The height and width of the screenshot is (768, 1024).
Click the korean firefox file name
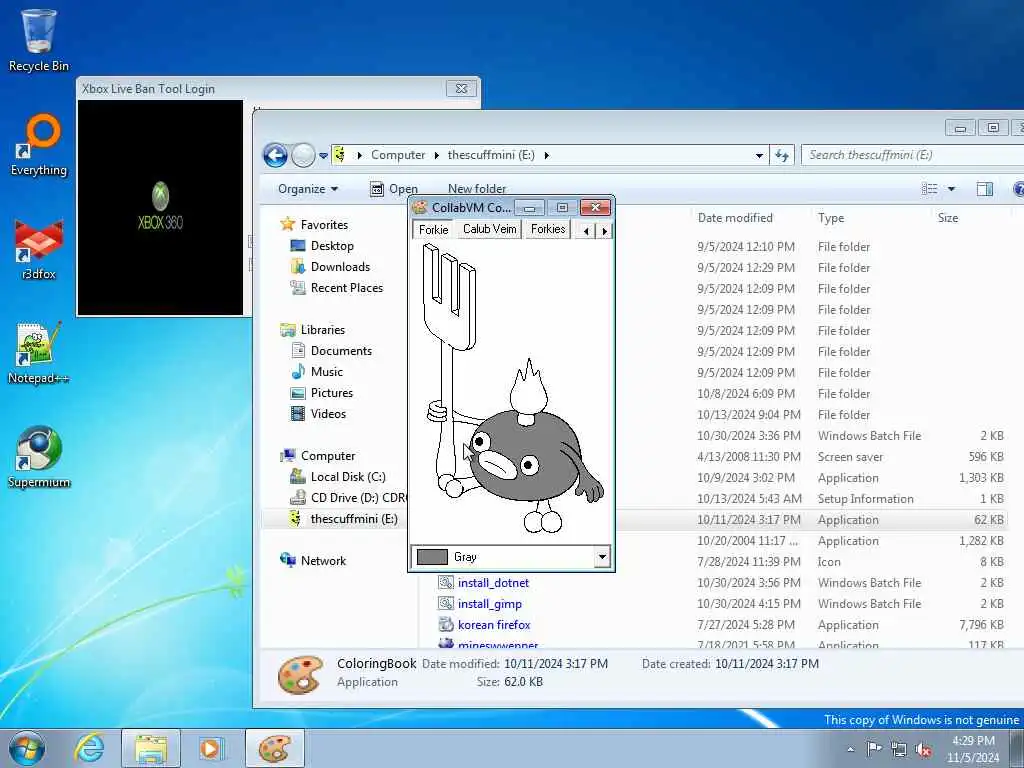point(494,624)
